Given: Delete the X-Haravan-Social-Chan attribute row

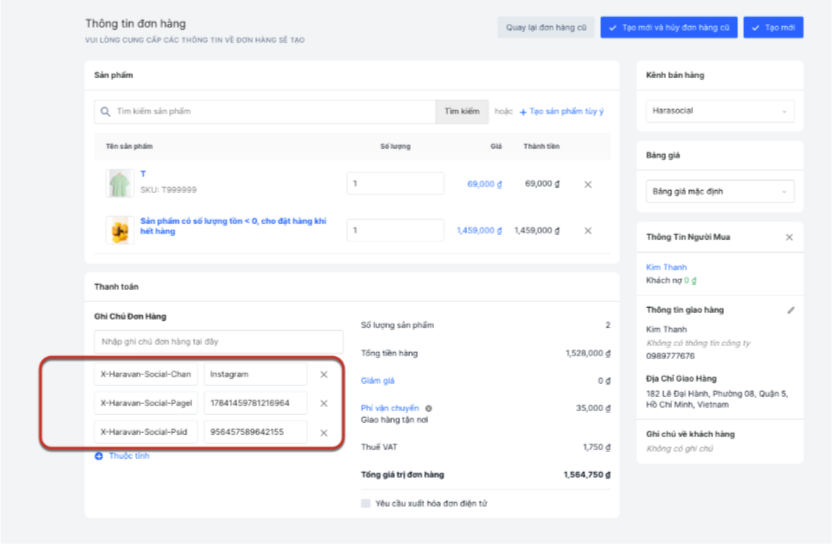Looking at the screenshot, I should point(324,375).
